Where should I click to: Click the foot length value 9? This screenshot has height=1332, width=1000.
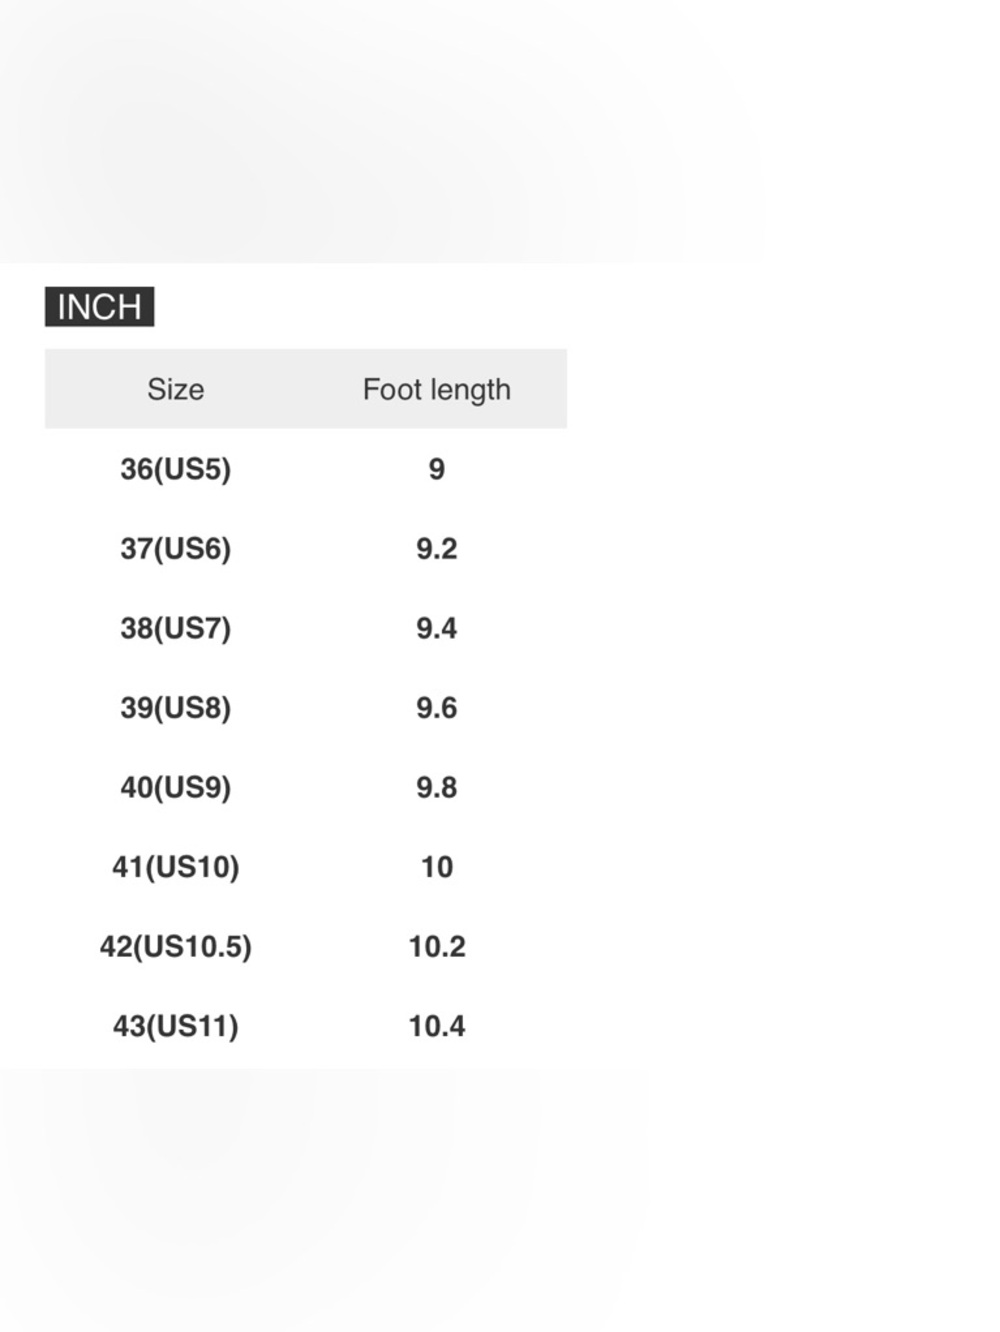437,469
